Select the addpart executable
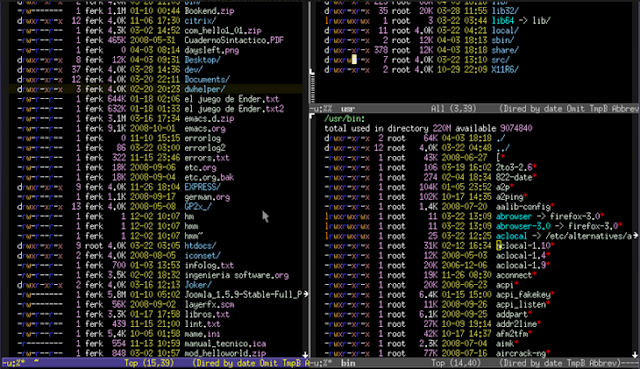640x369 pixels. coord(511,315)
